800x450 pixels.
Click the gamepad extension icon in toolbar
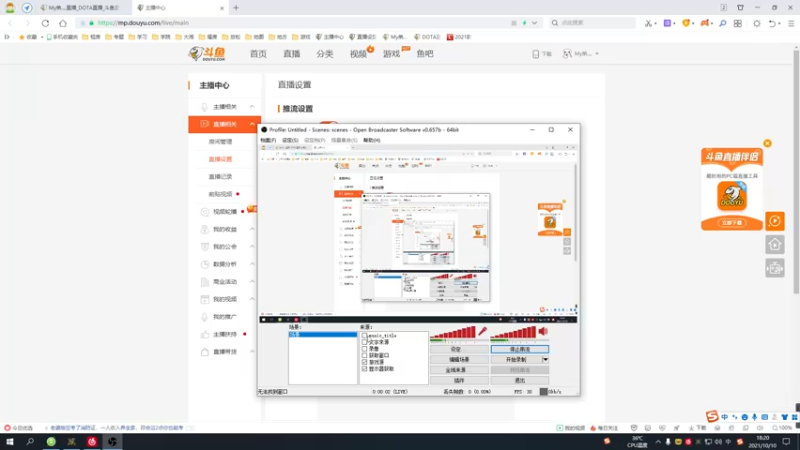tap(705, 23)
